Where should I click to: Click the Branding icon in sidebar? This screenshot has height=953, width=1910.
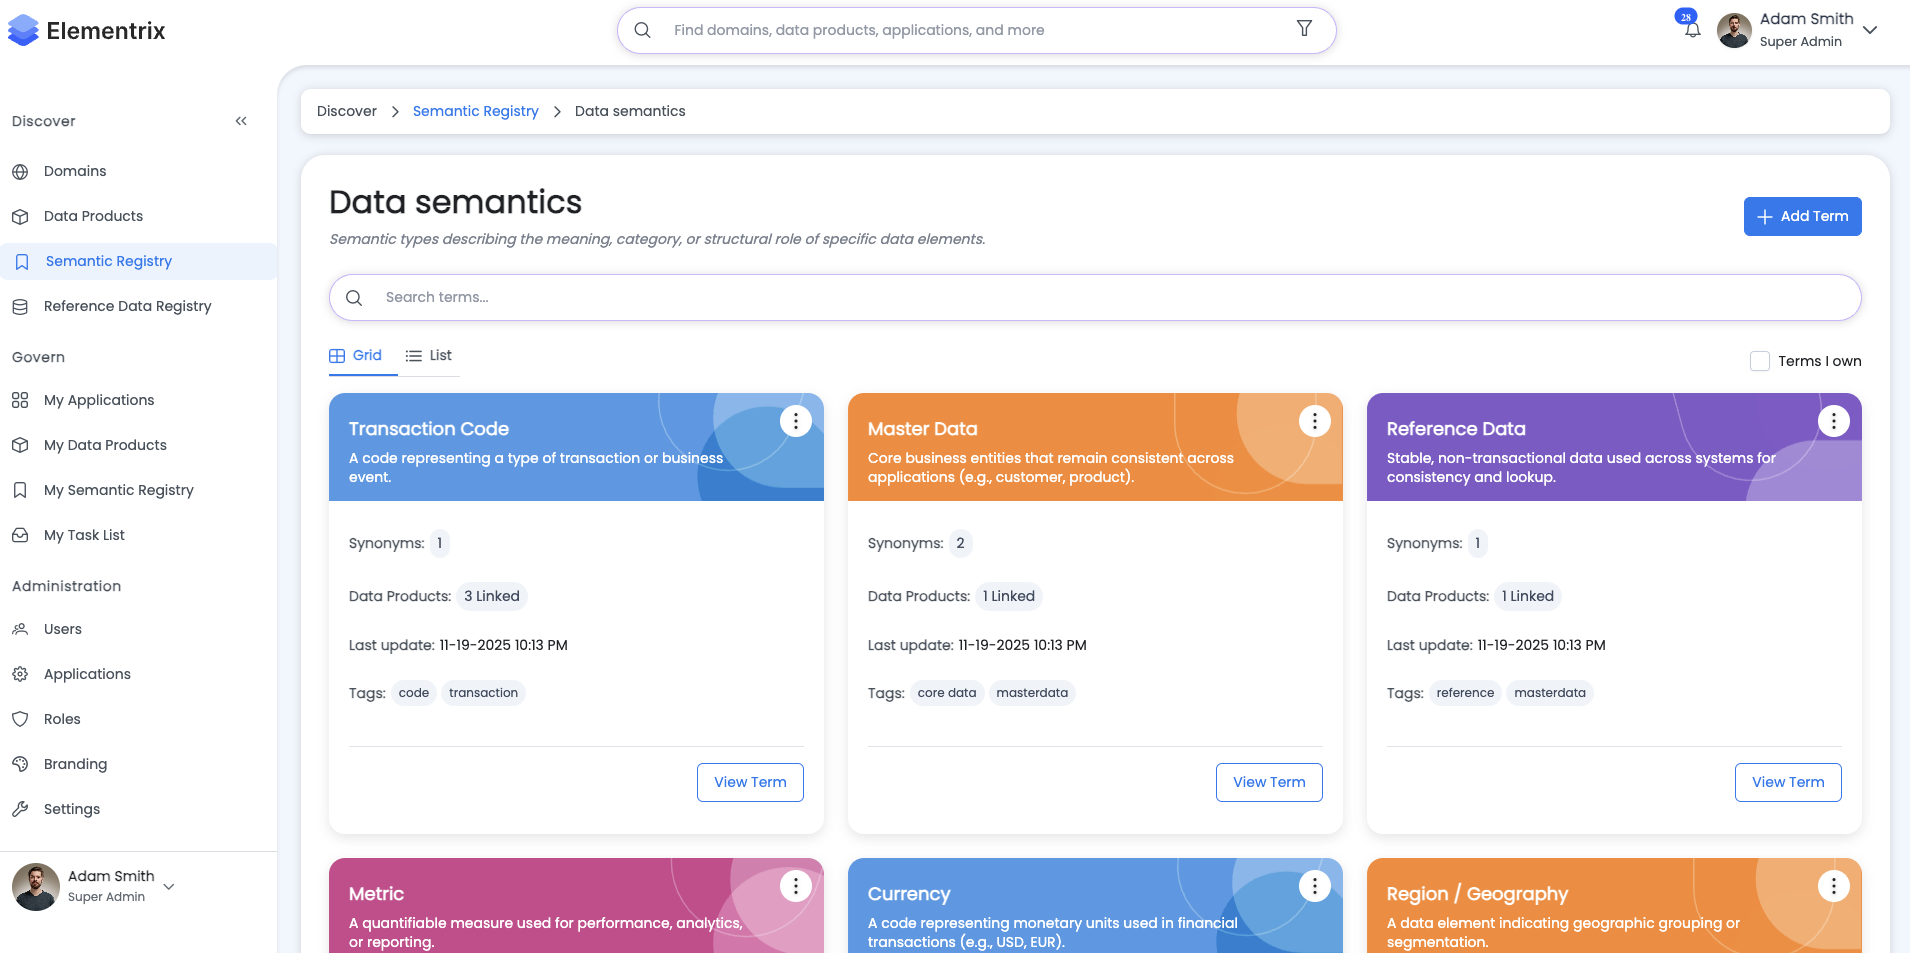click(20, 764)
